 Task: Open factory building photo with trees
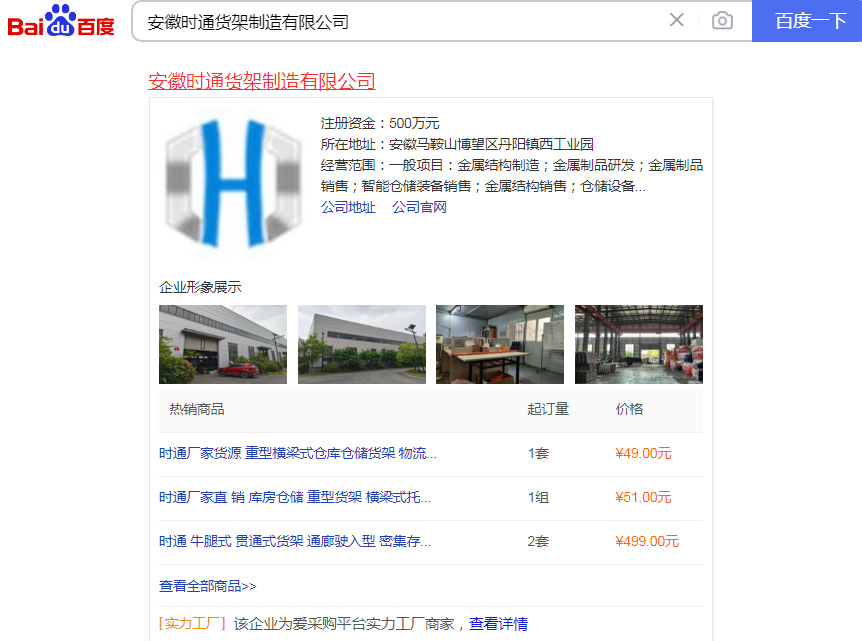[362, 344]
